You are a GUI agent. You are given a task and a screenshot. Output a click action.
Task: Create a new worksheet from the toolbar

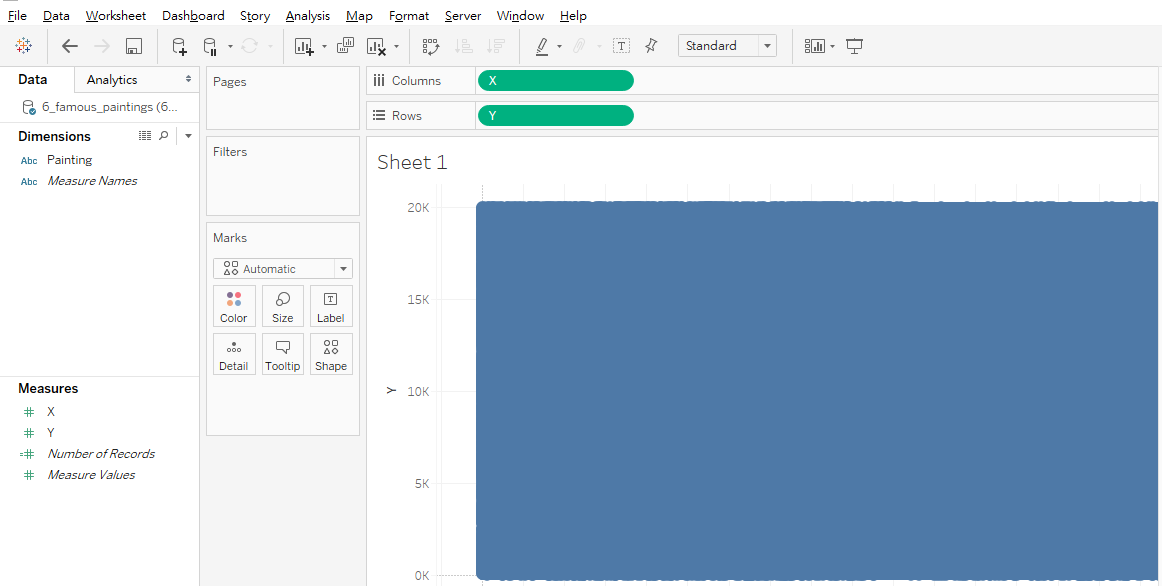pos(304,46)
